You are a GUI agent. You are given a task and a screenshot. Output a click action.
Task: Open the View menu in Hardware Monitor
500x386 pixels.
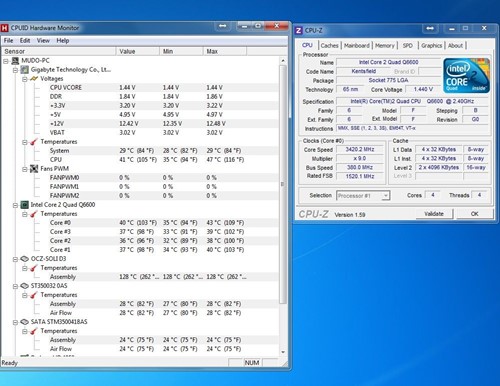[x=43, y=41]
